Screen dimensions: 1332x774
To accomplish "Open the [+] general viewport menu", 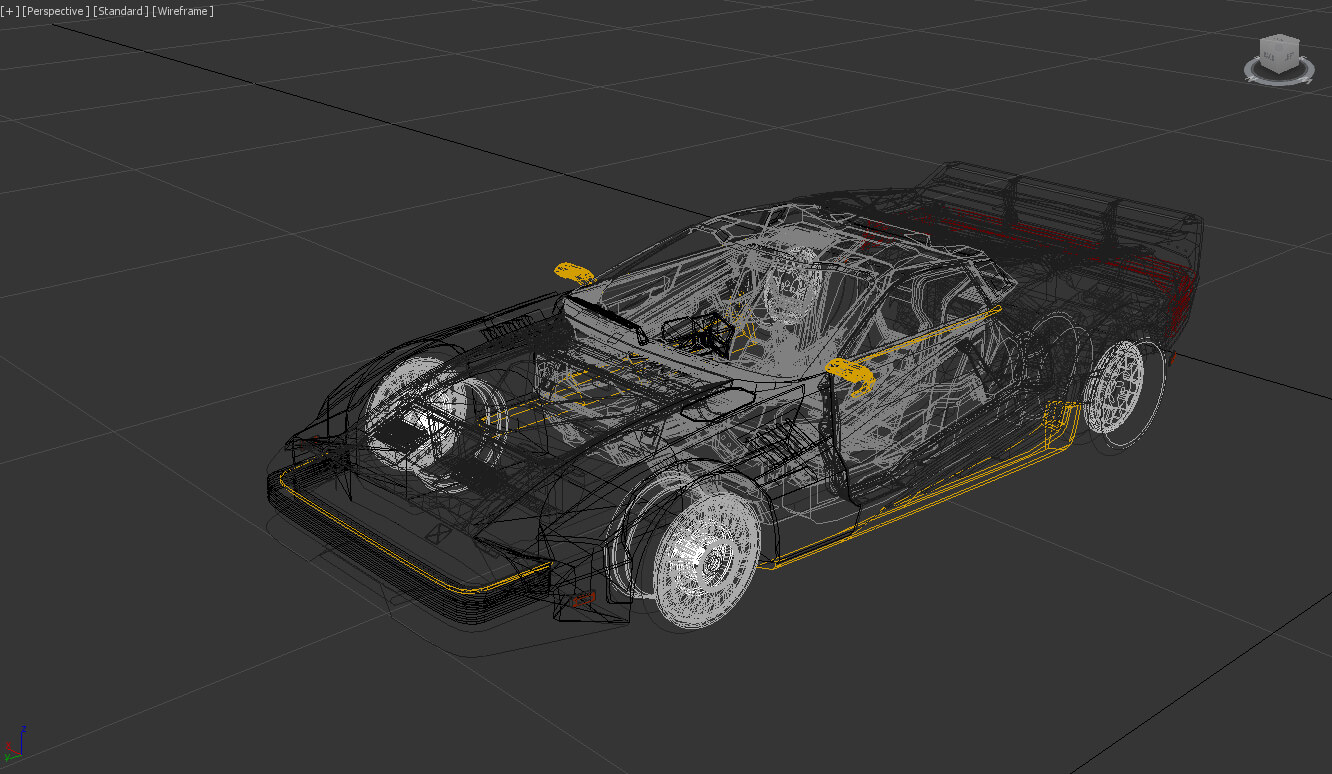I will pos(10,11).
